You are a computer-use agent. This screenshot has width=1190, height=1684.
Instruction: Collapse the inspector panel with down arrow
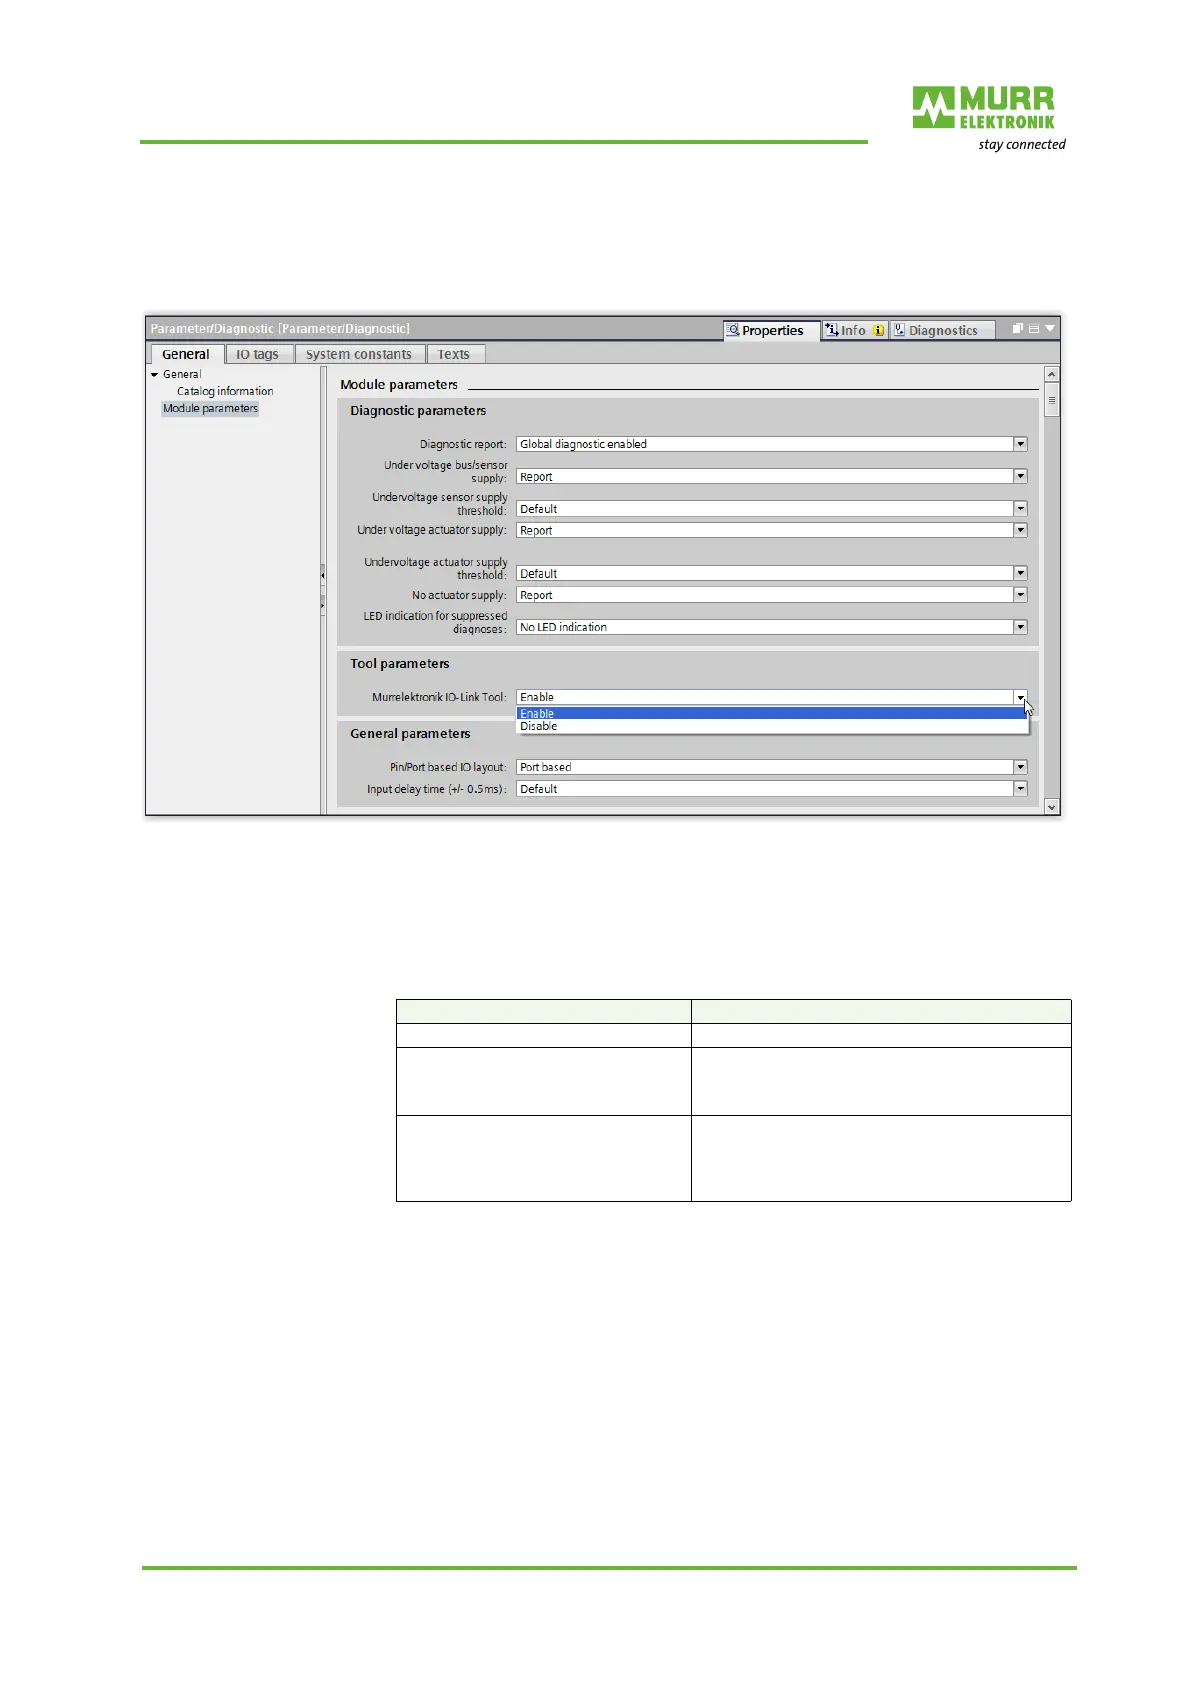1050,328
